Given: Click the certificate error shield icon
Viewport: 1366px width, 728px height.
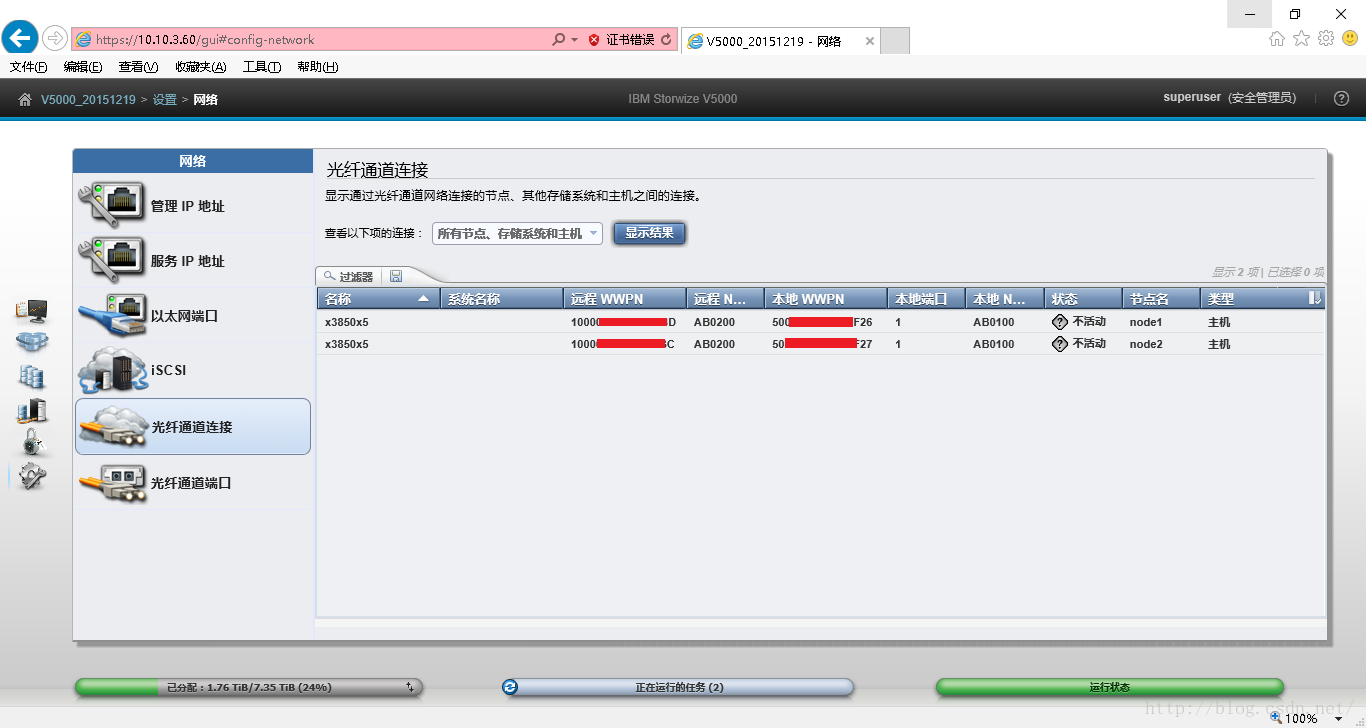Looking at the screenshot, I should (594, 40).
